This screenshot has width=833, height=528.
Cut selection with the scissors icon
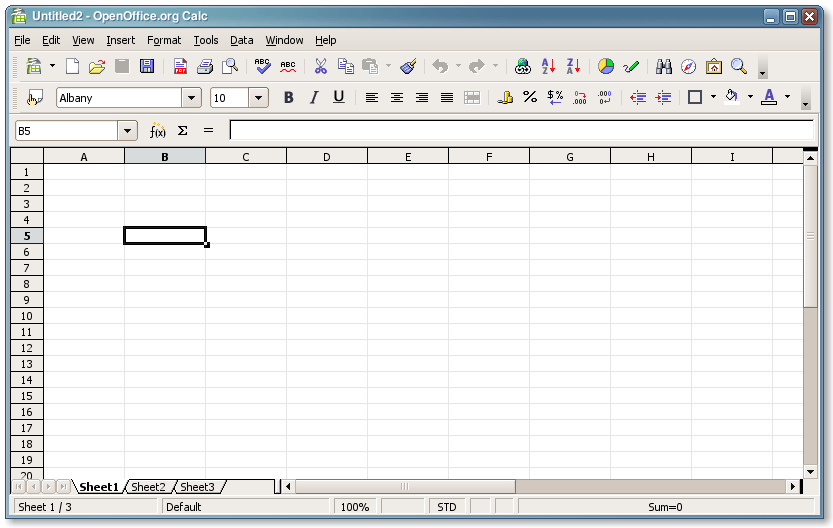(320, 66)
